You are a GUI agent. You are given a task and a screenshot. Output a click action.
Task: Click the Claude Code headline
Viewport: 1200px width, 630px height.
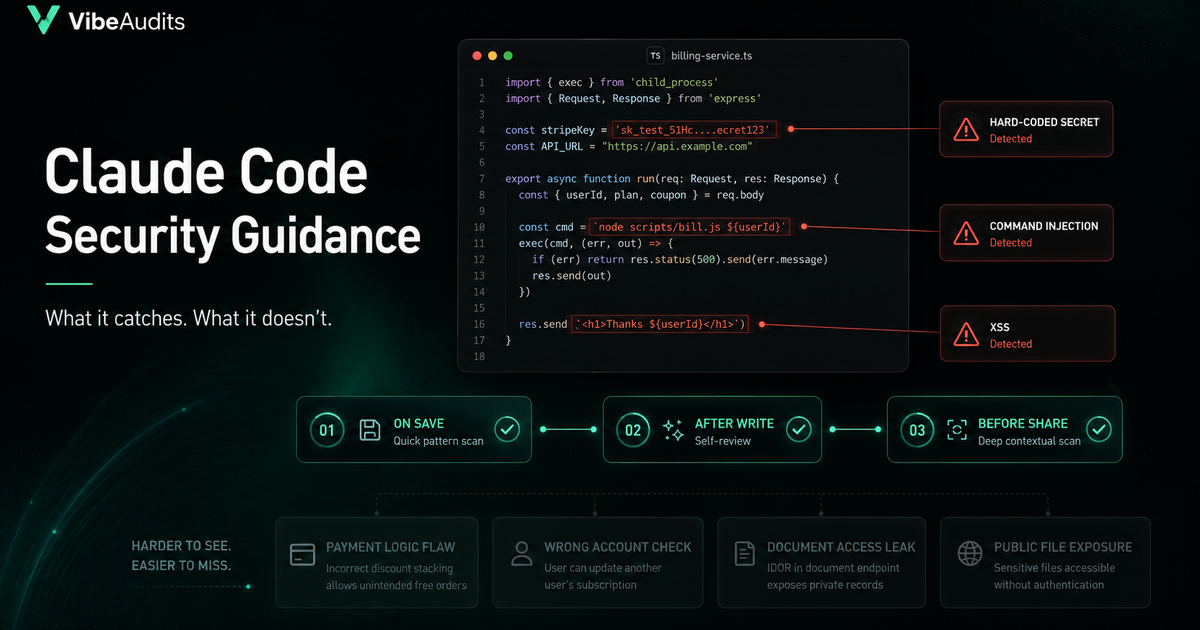point(206,174)
